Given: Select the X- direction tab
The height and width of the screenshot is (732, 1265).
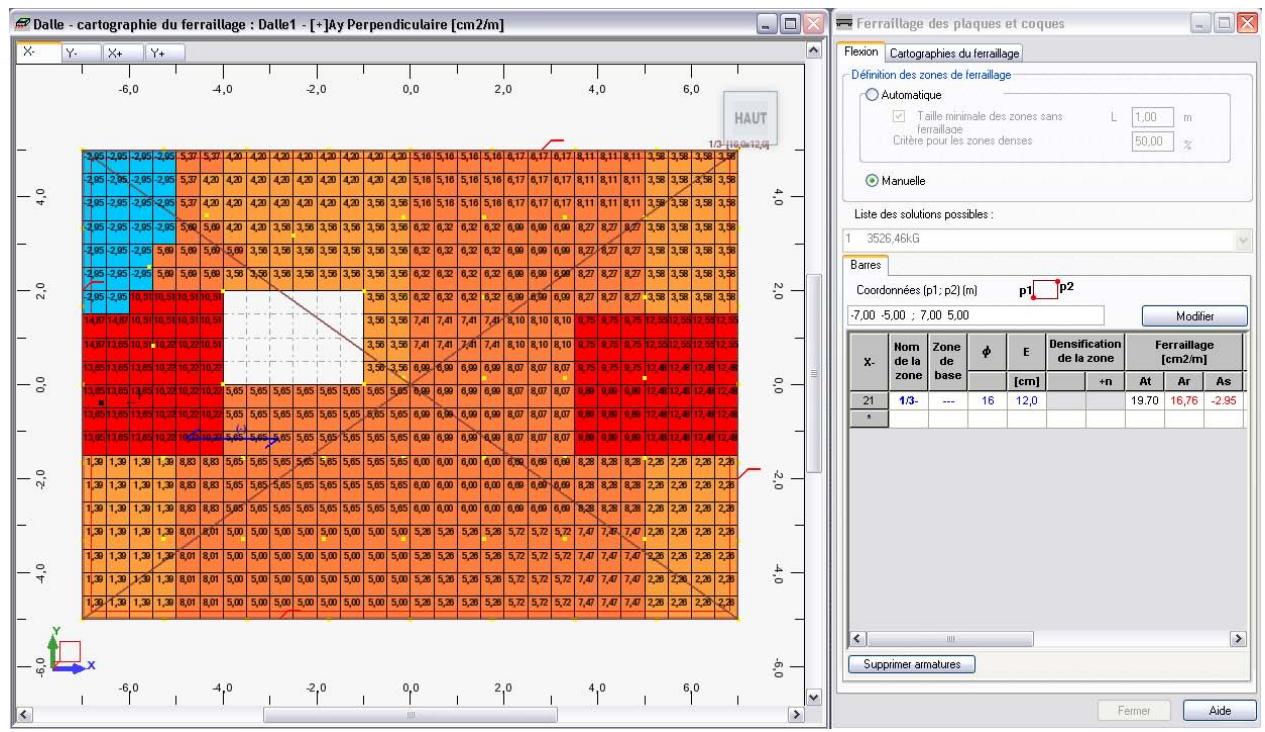Looking at the screenshot, I should click(36, 51).
